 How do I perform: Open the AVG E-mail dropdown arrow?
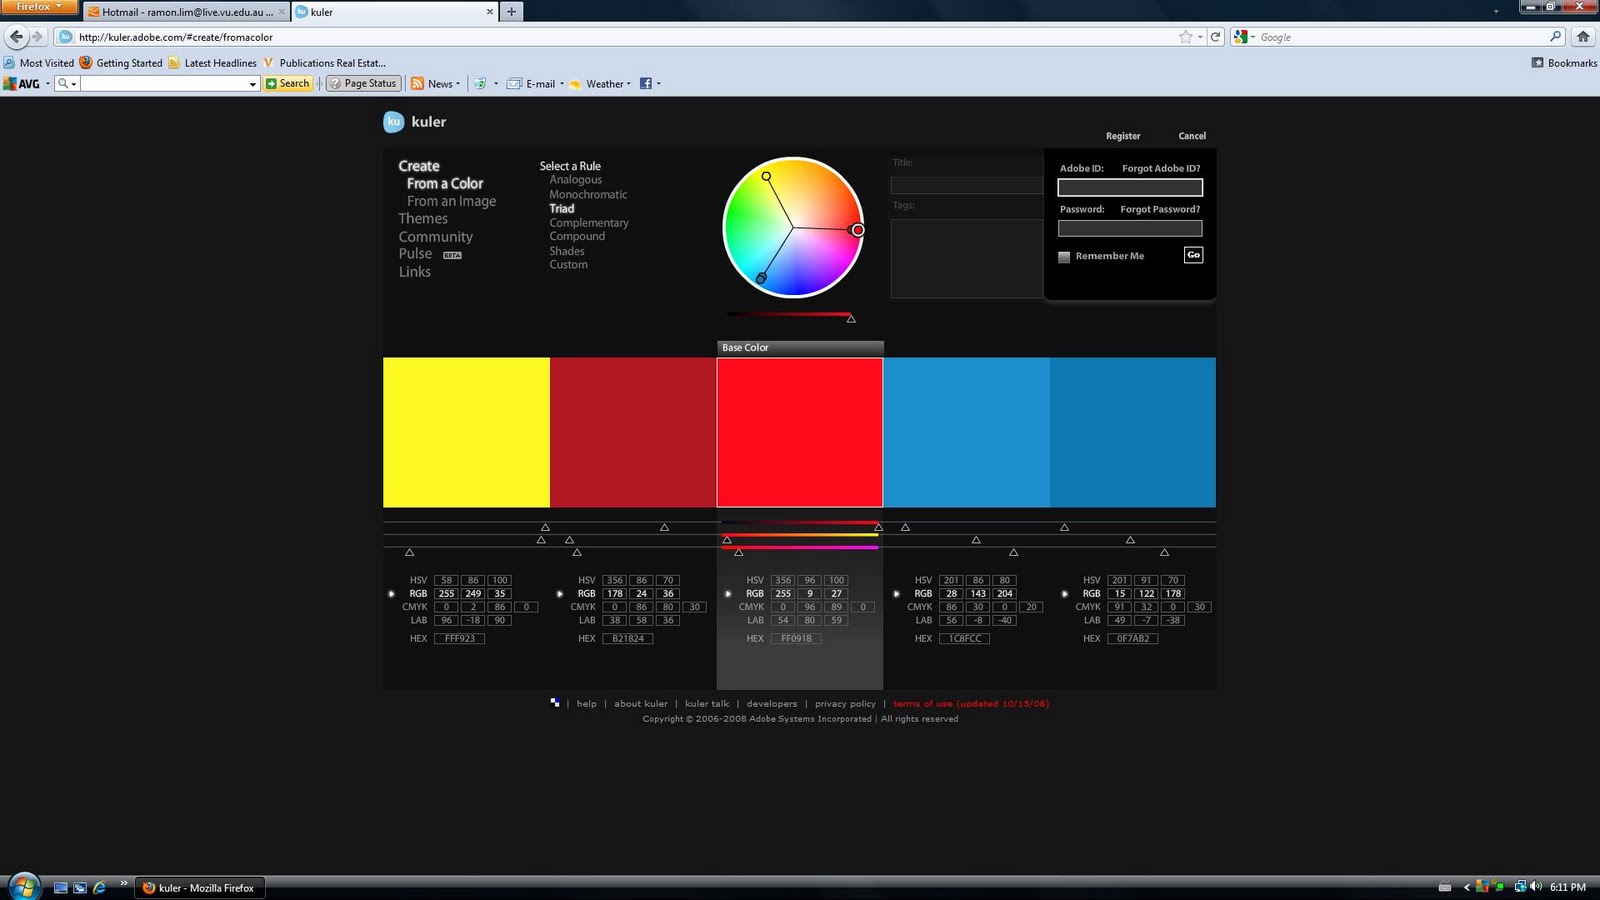pyautogui.click(x=562, y=84)
